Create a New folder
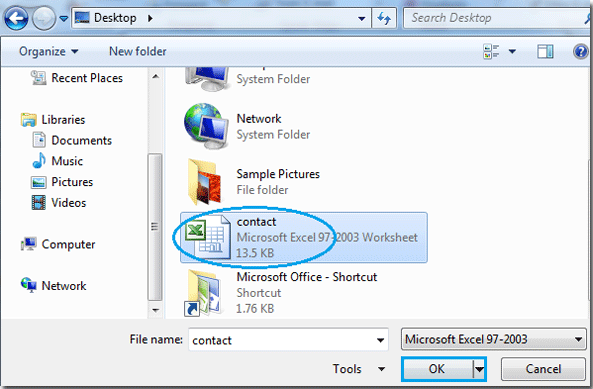This screenshot has height=389, width=593. (x=138, y=51)
